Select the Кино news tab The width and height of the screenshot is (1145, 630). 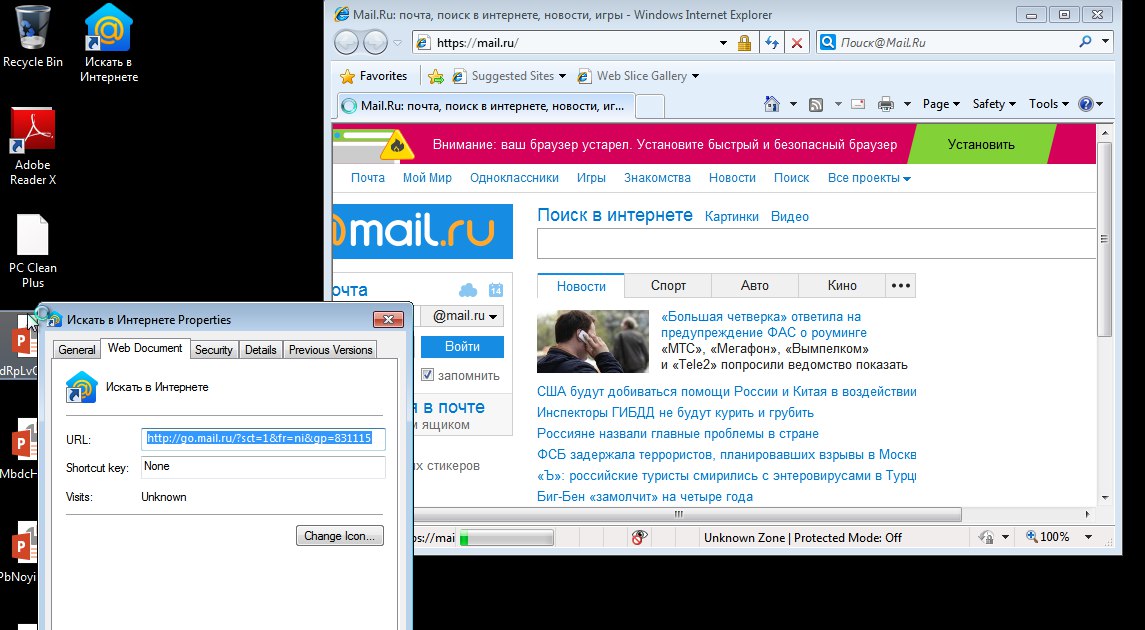pos(842,285)
